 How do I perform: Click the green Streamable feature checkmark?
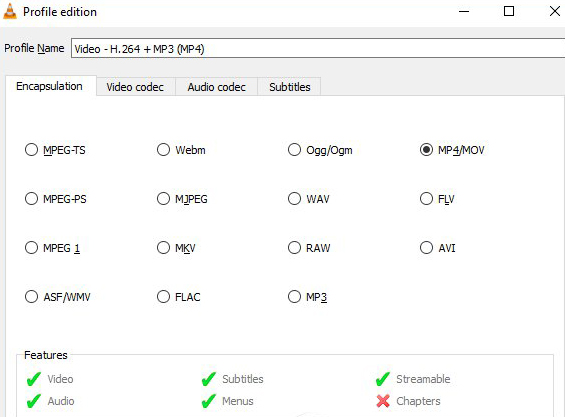click(383, 379)
